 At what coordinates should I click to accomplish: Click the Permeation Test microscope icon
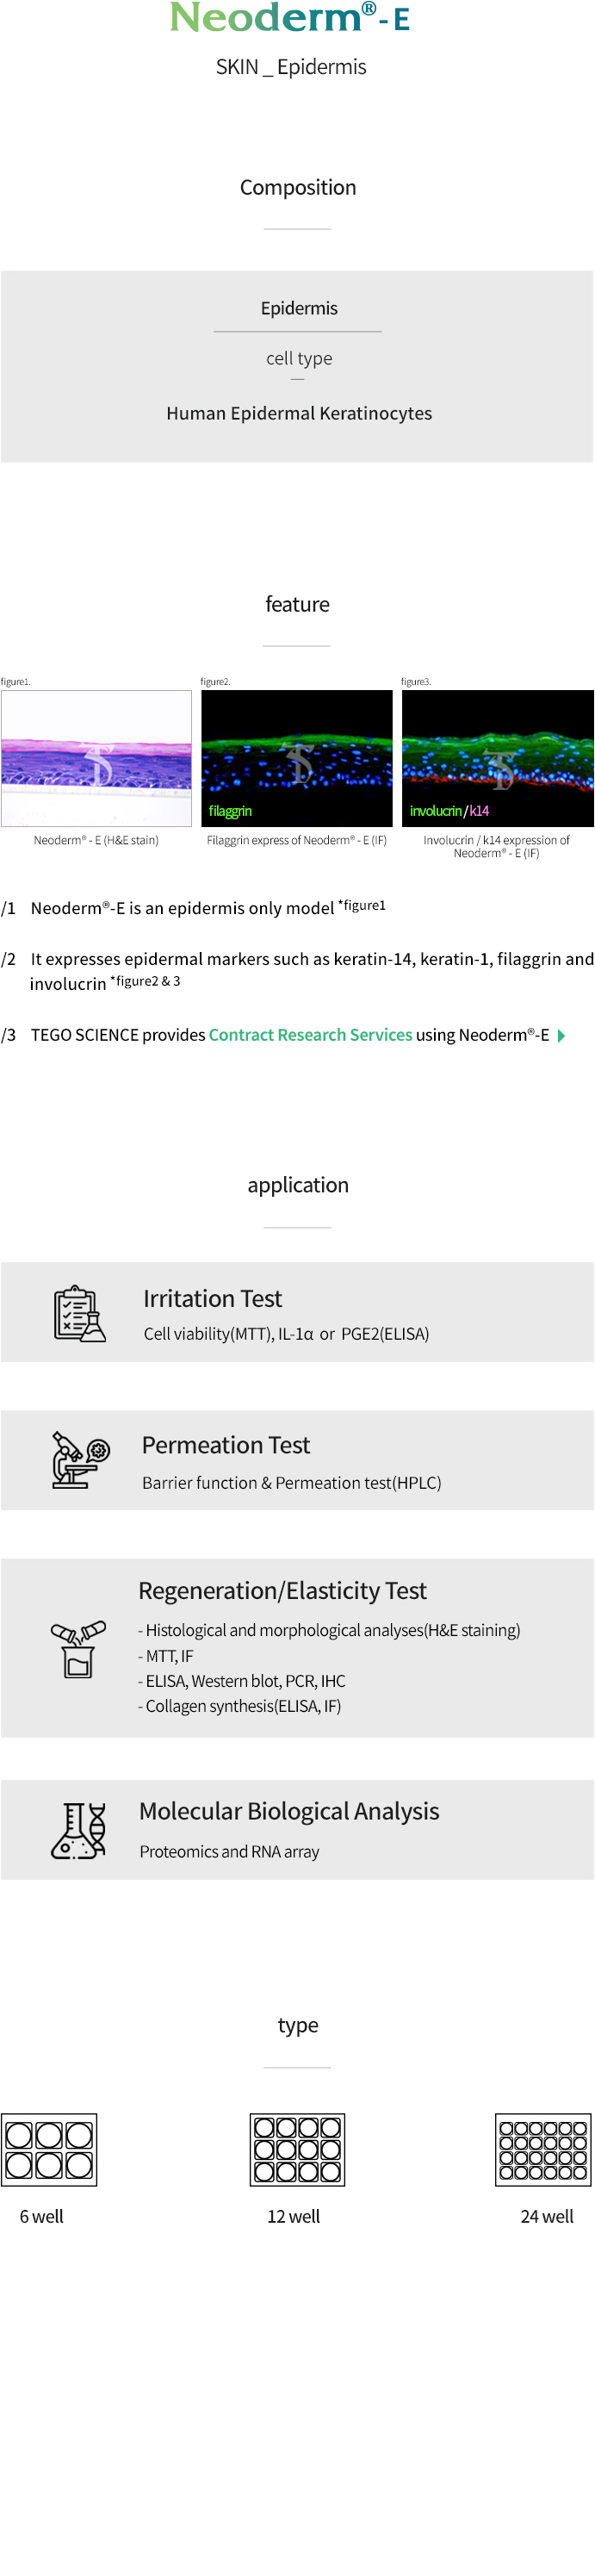pos(80,1460)
